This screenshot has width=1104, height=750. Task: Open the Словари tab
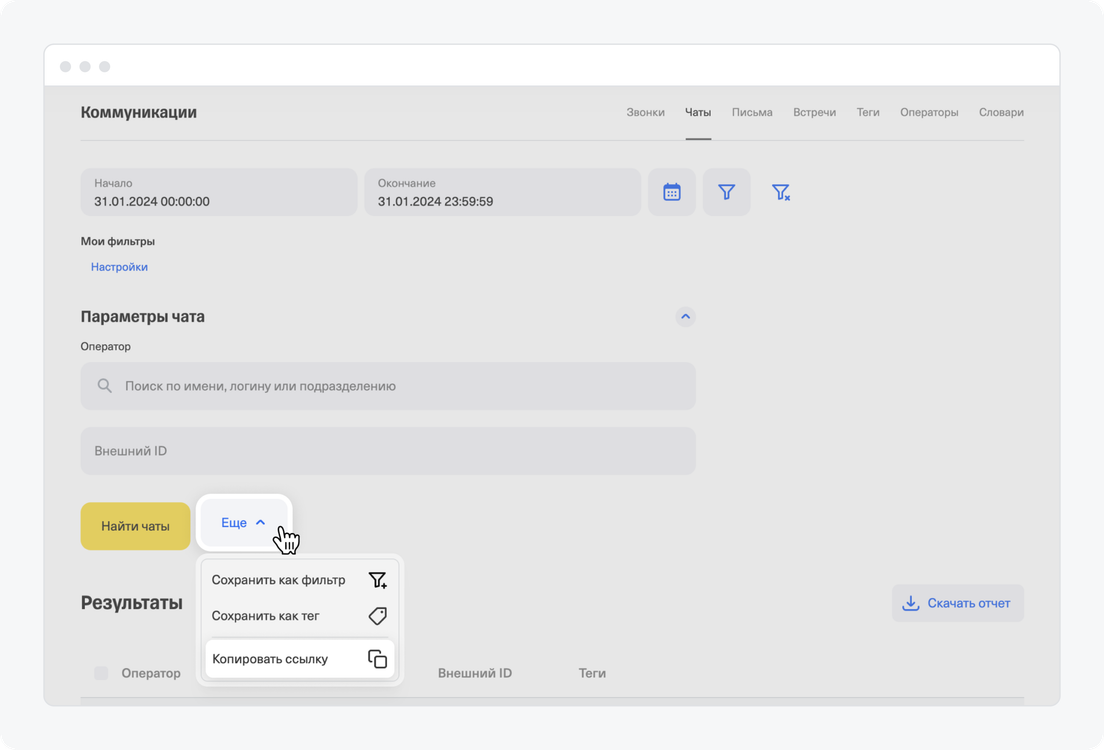[1001, 112]
